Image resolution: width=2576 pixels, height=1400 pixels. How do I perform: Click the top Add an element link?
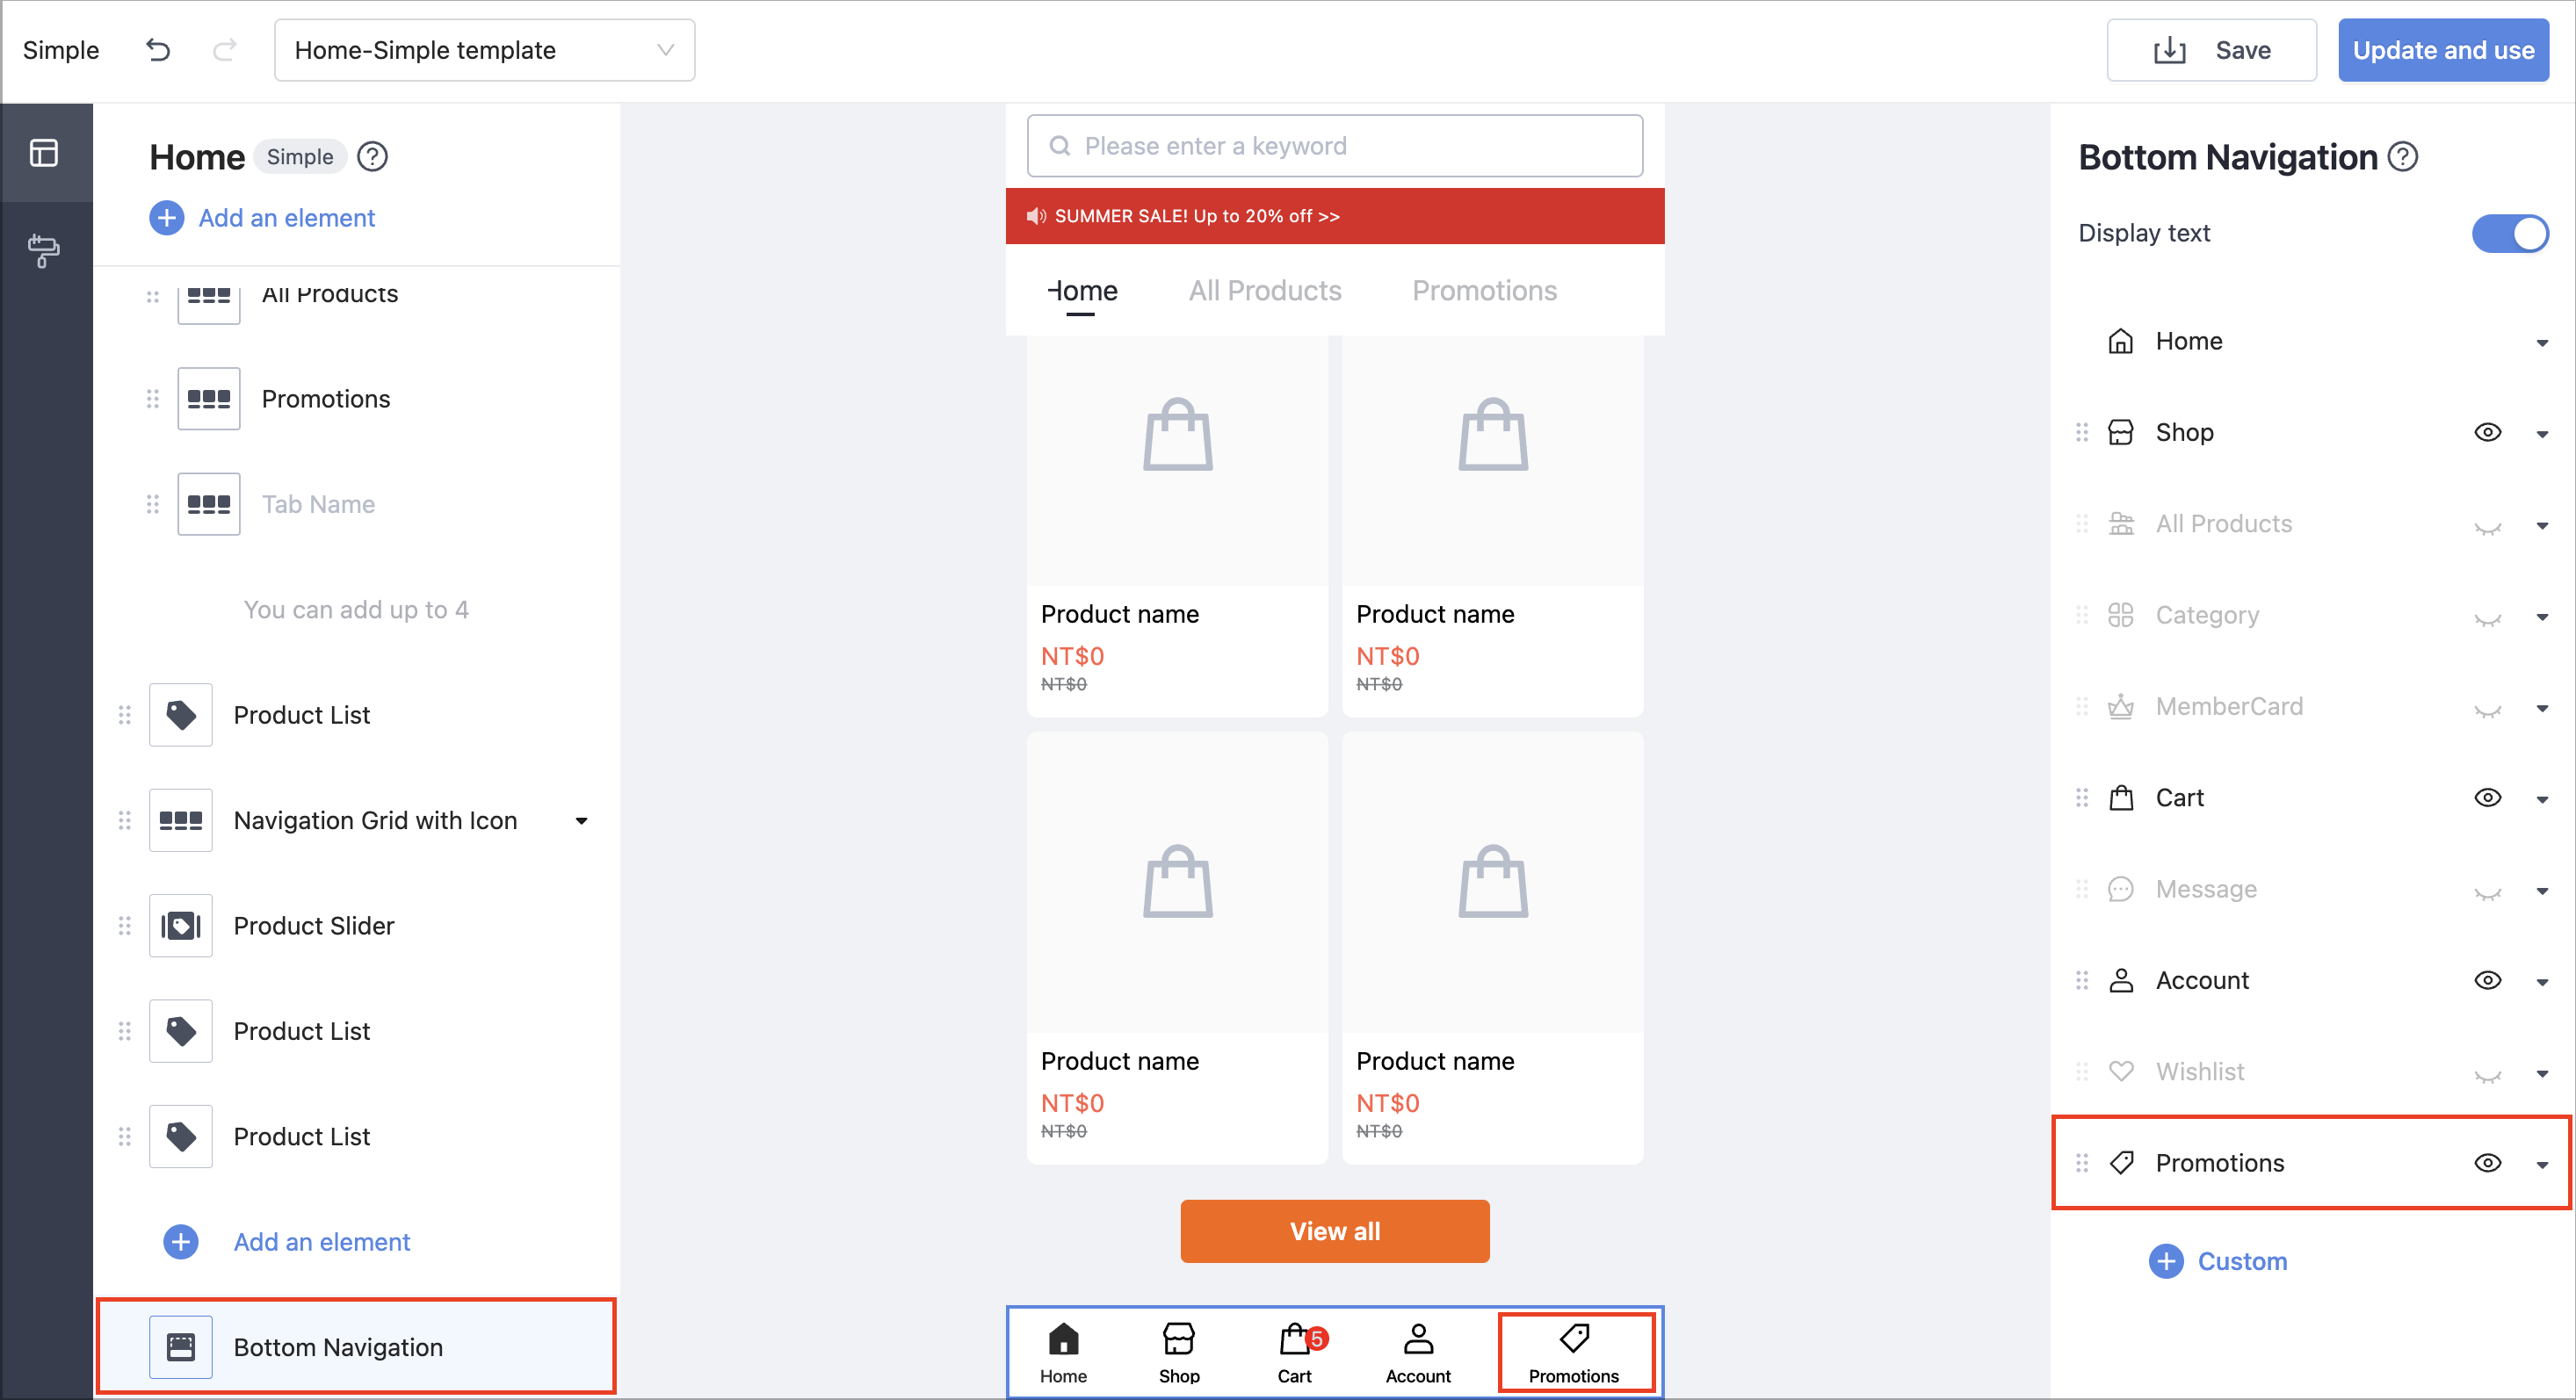(262, 218)
